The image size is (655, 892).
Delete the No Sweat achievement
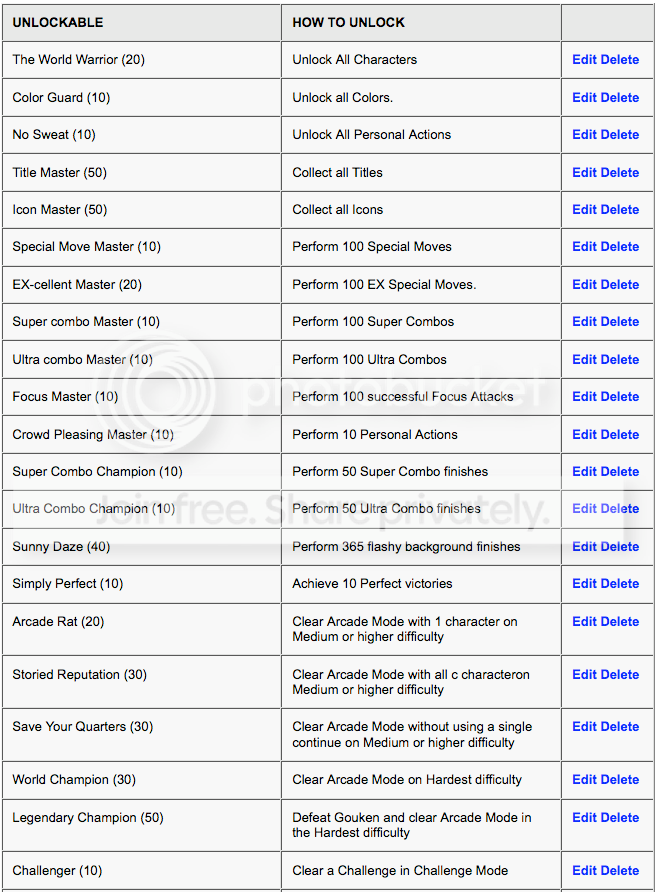(x=620, y=135)
